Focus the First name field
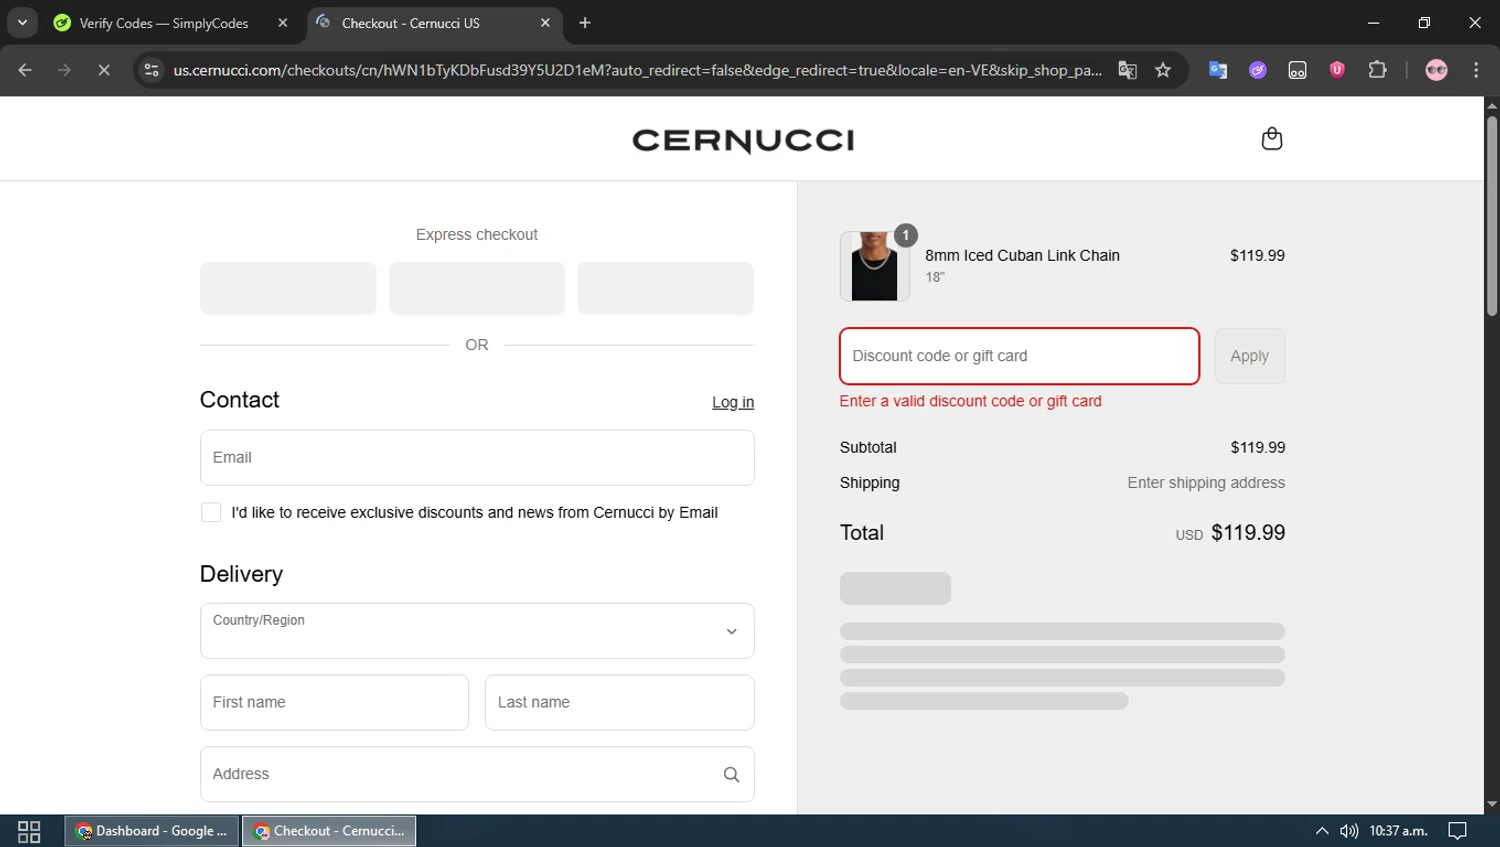 click(x=334, y=703)
